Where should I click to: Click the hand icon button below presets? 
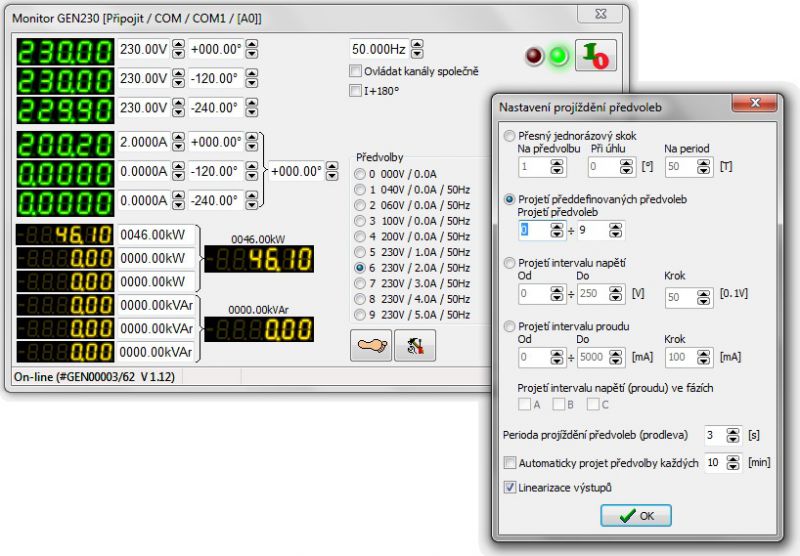[x=371, y=345]
